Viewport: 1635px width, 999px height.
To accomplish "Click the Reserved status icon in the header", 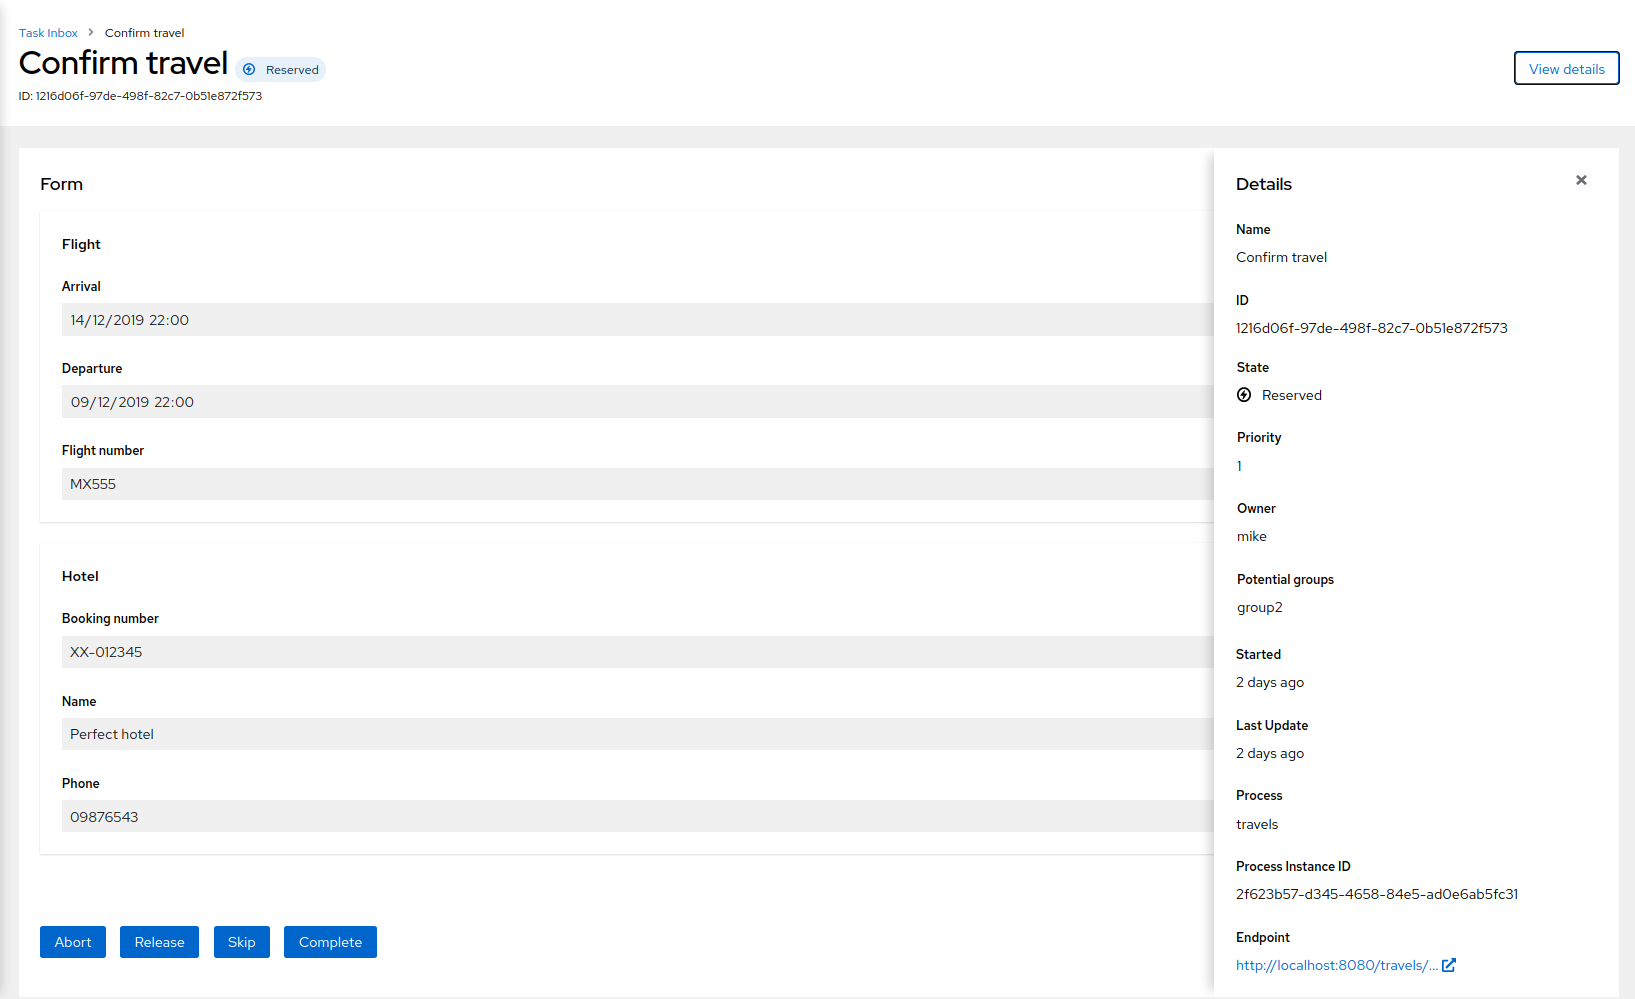I will click(249, 70).
